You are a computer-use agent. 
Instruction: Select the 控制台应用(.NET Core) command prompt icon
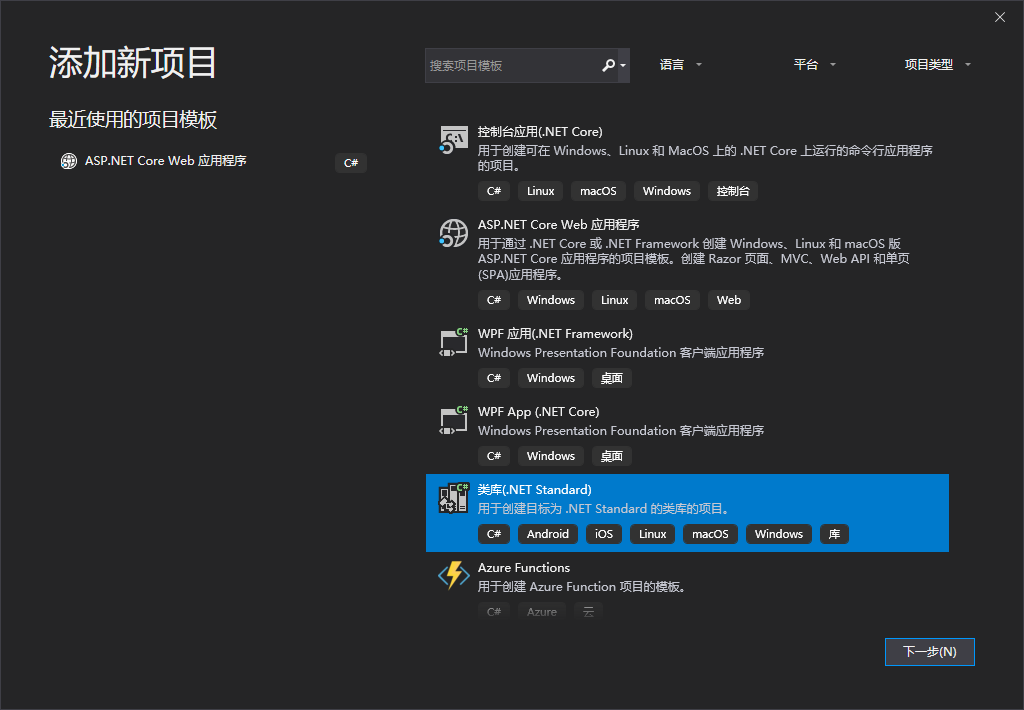[x=453, y=138]
